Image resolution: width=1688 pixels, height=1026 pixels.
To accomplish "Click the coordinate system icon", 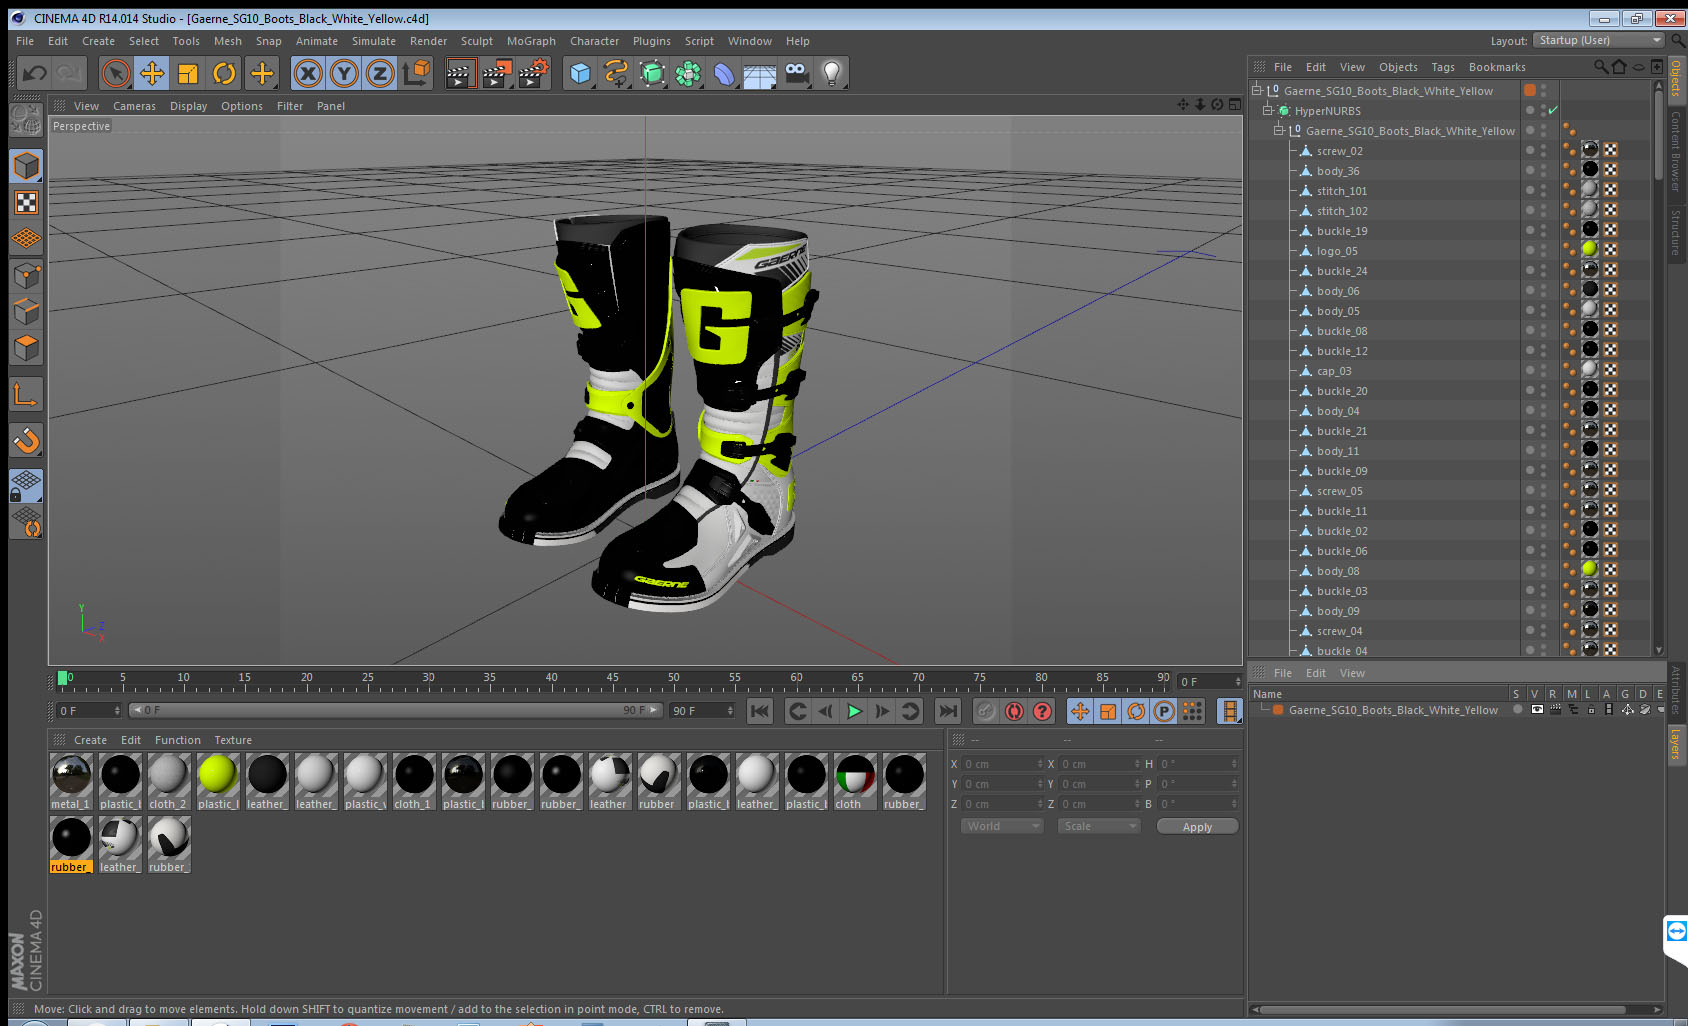I will tap(416, 73).
